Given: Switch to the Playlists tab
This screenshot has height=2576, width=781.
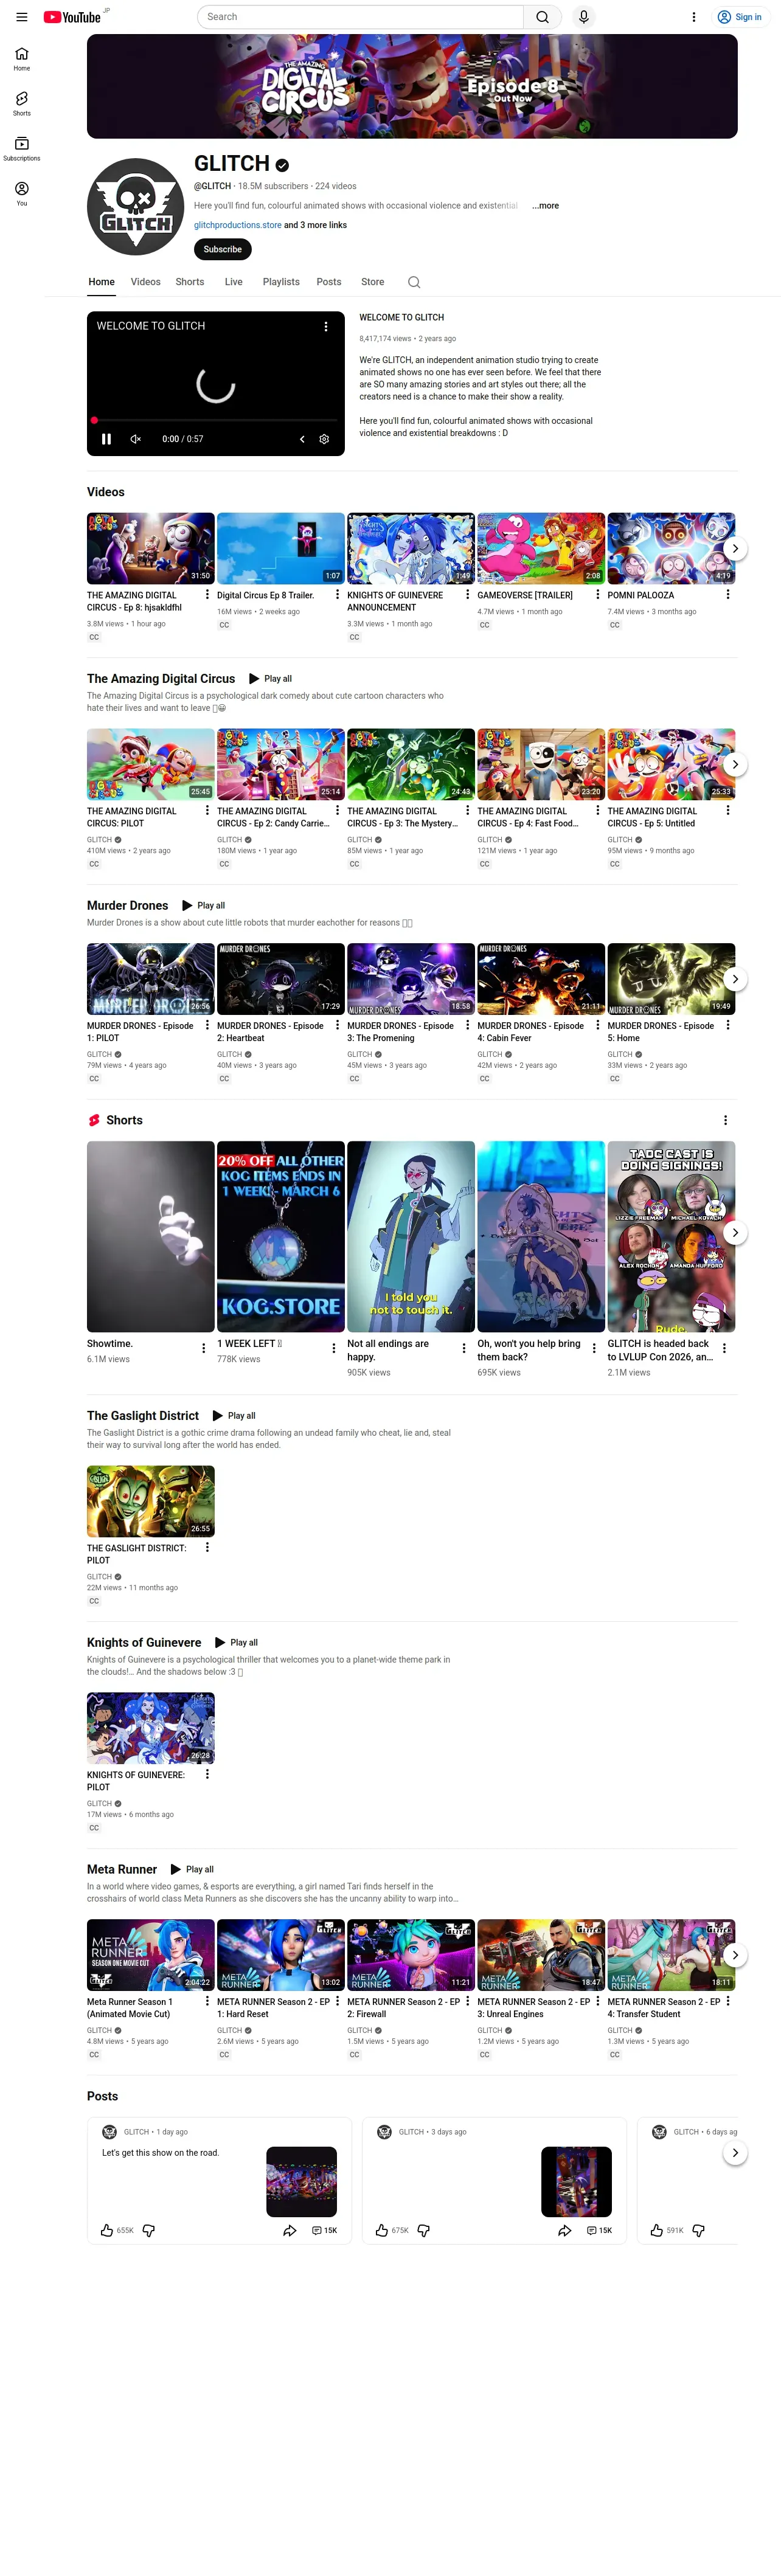Looking at the screenshot, I should 281,282.
